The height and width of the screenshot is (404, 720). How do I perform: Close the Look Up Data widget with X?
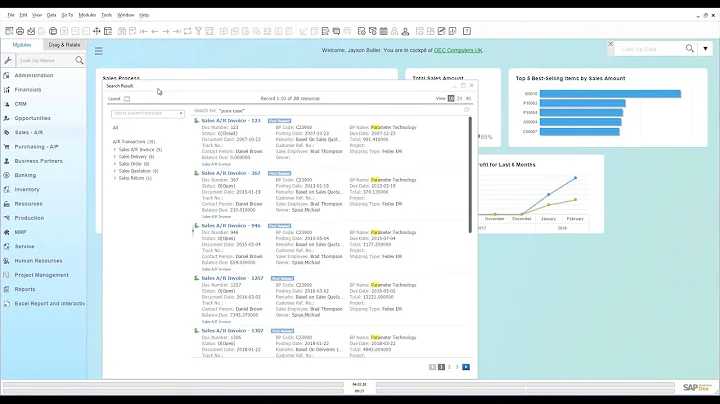click(610, 44)
